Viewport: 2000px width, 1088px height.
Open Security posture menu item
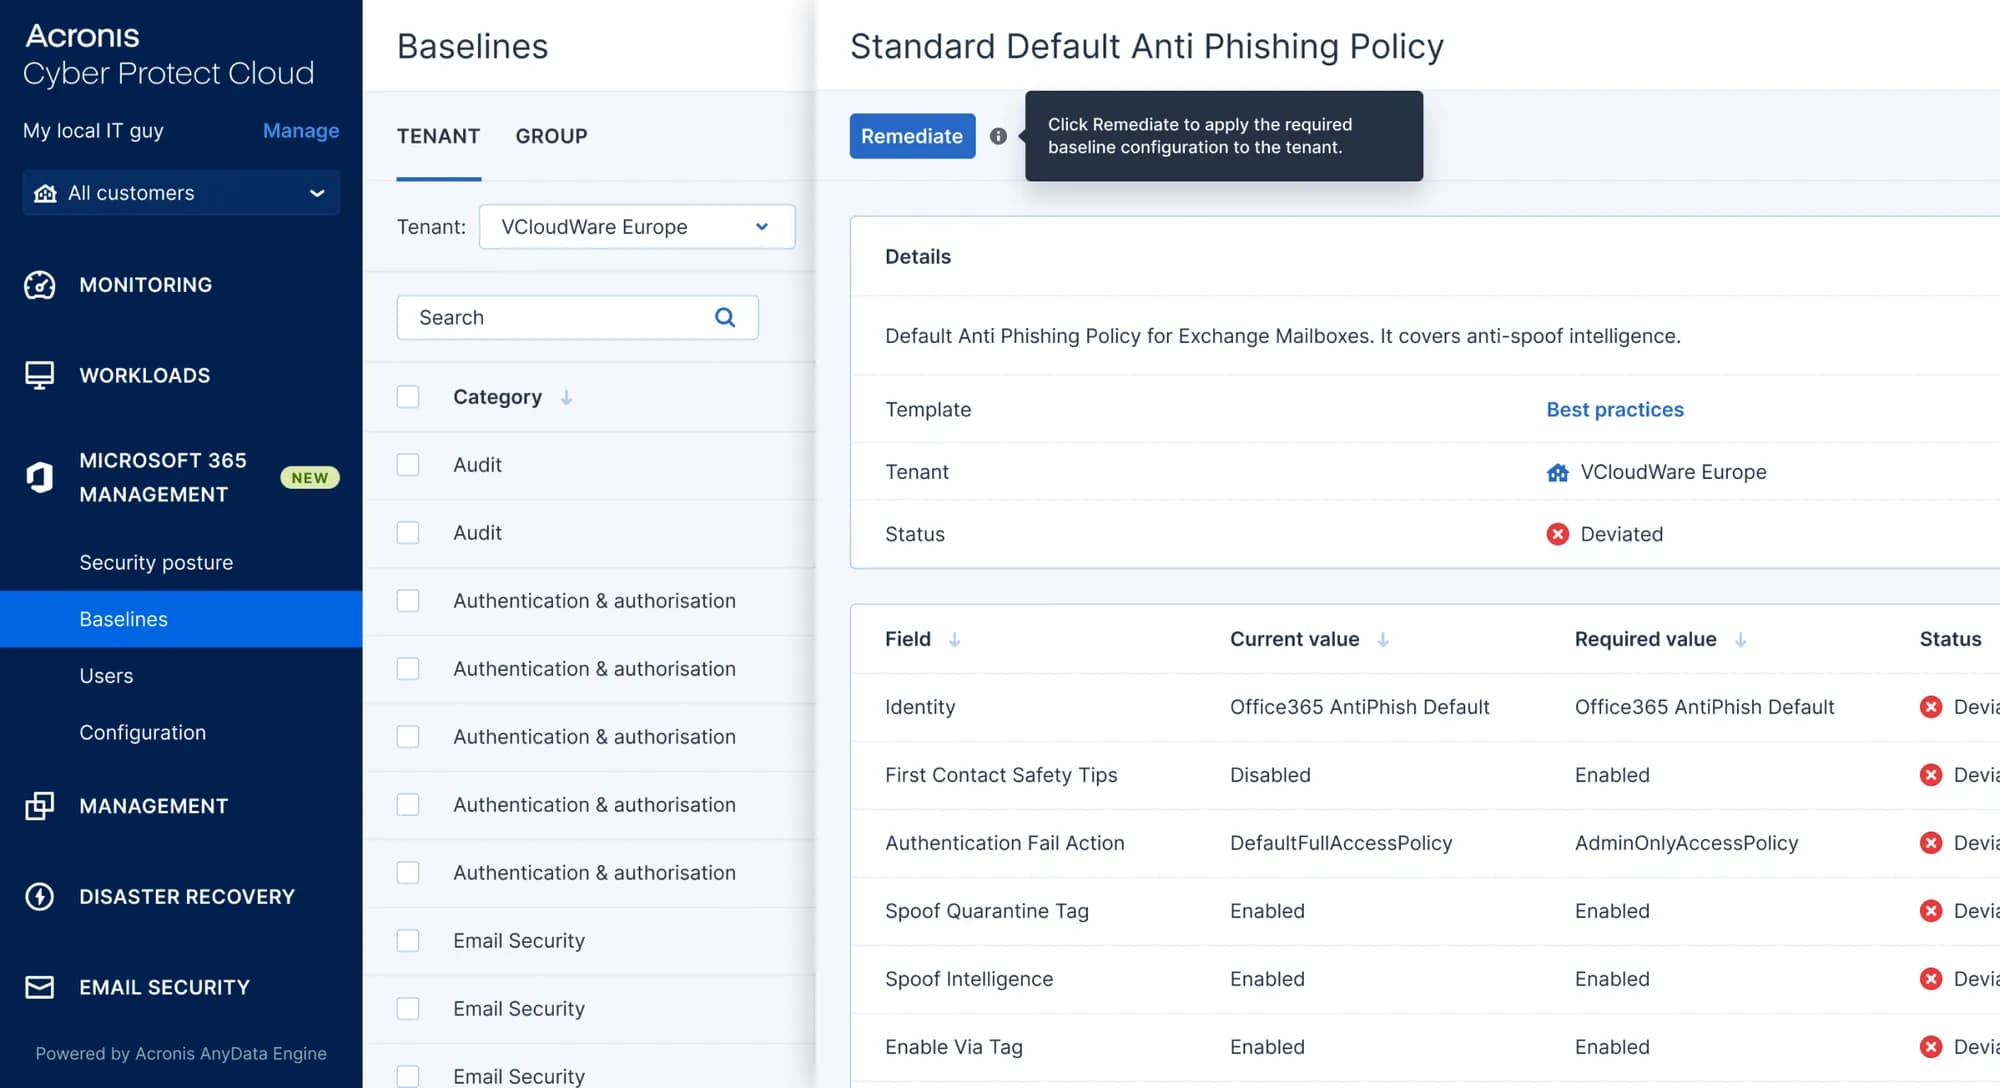coord(156,562)
